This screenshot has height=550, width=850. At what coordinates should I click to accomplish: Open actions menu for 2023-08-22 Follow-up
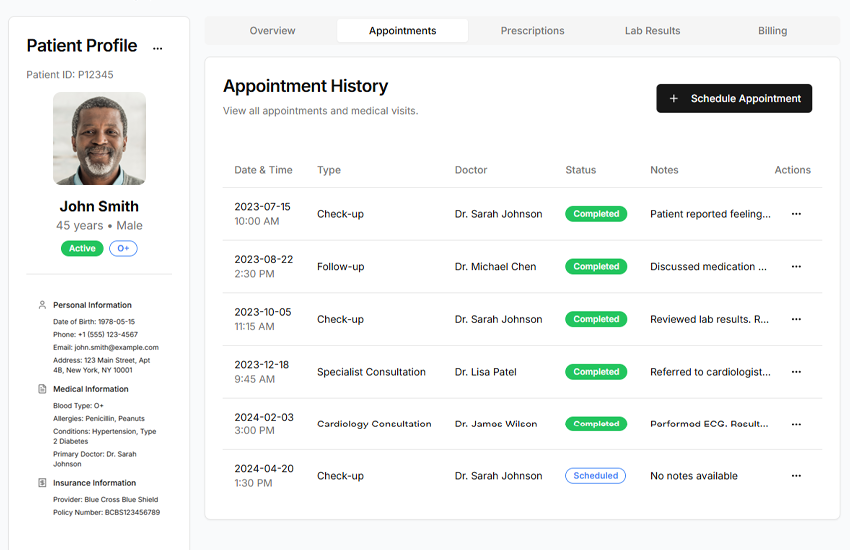tap(796, 267)
